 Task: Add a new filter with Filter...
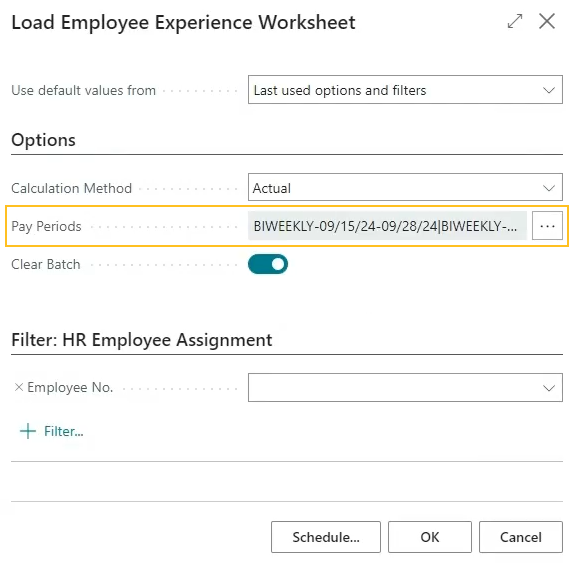point(52,431)
